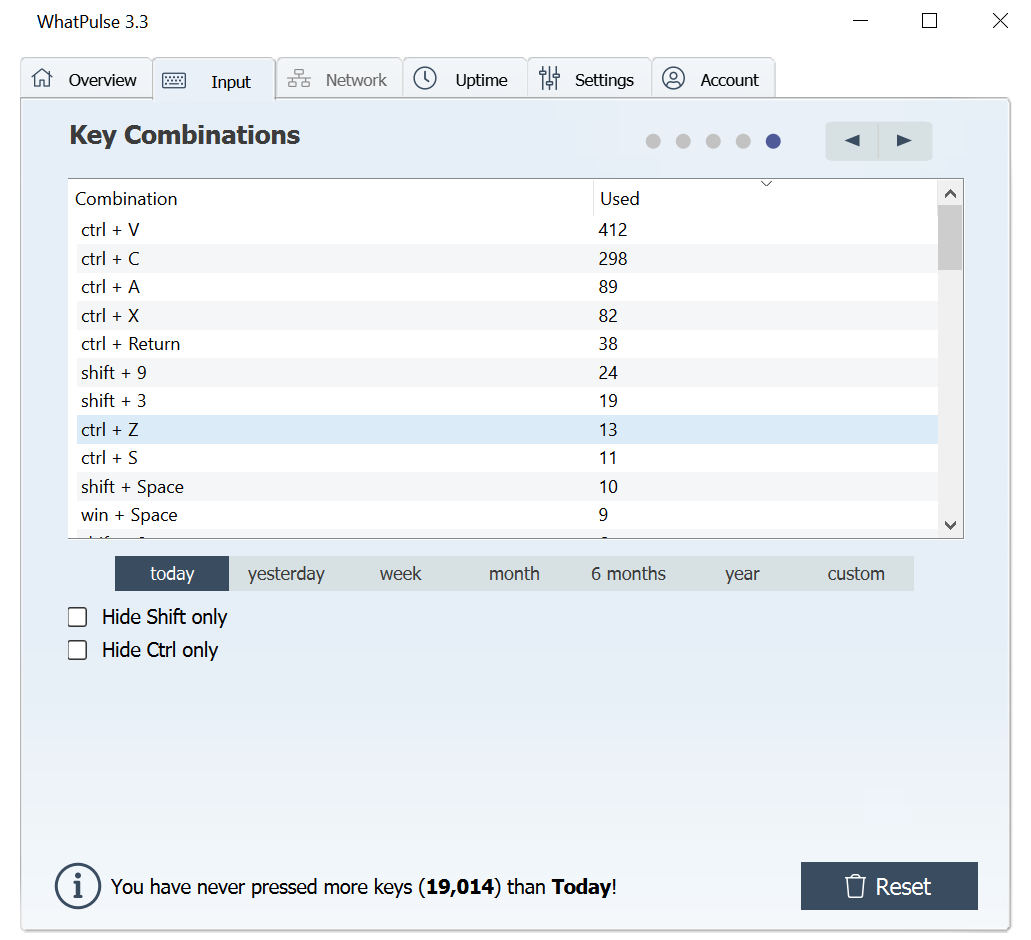Select the shift + Space row

pos(507,486)
